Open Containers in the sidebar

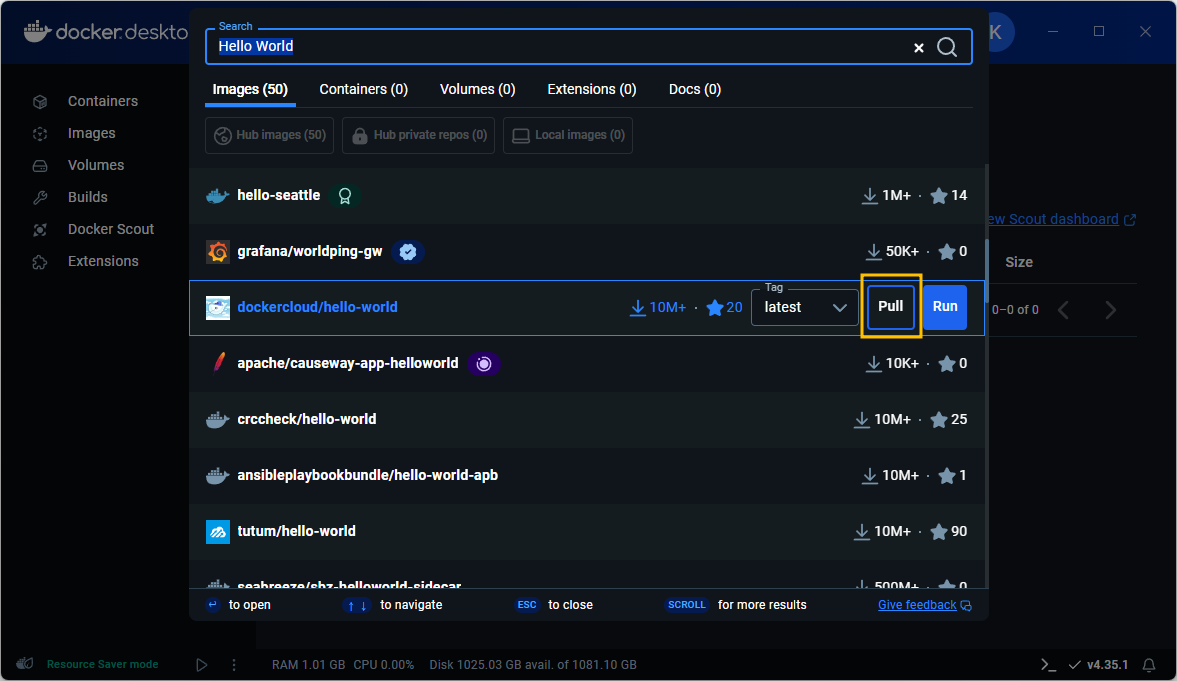click(103, 101)
